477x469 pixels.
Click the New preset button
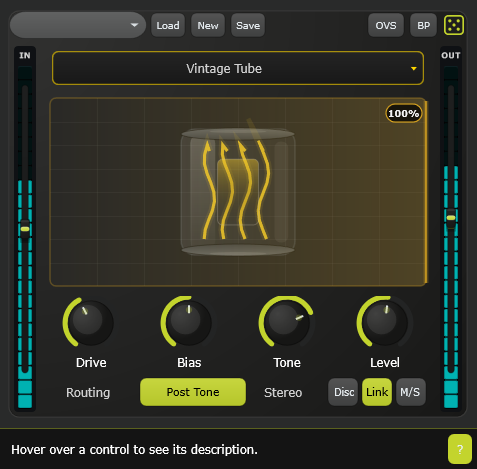coord(208,25)
